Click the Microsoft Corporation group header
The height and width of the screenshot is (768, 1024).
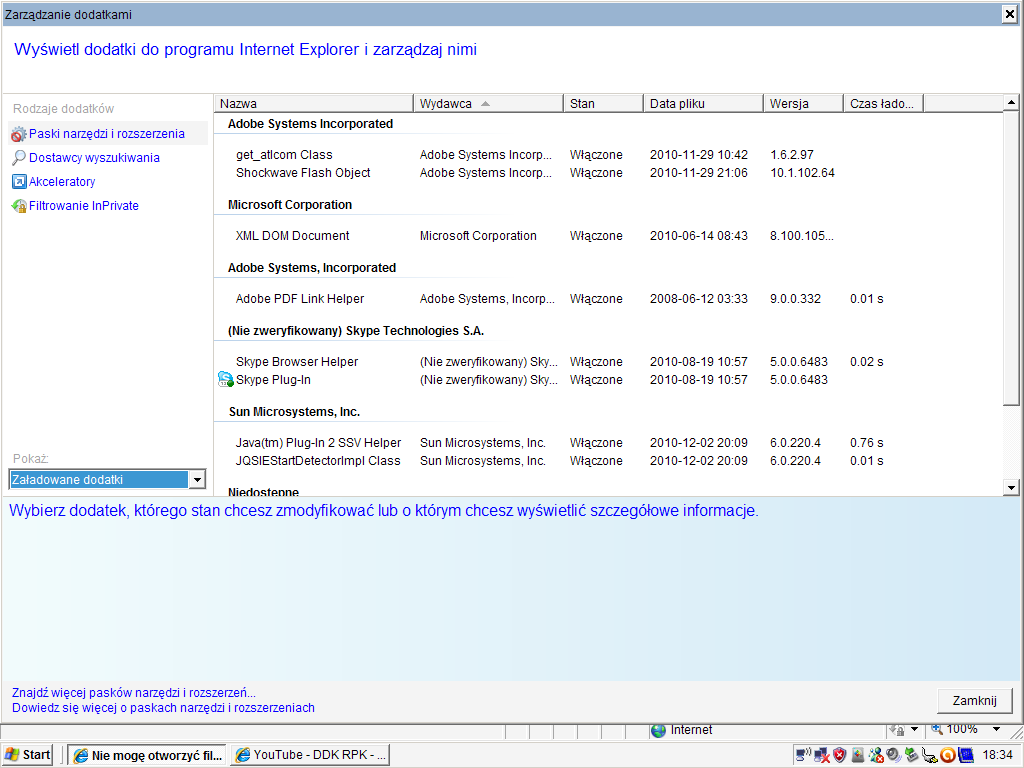click(x=290, y=204)
